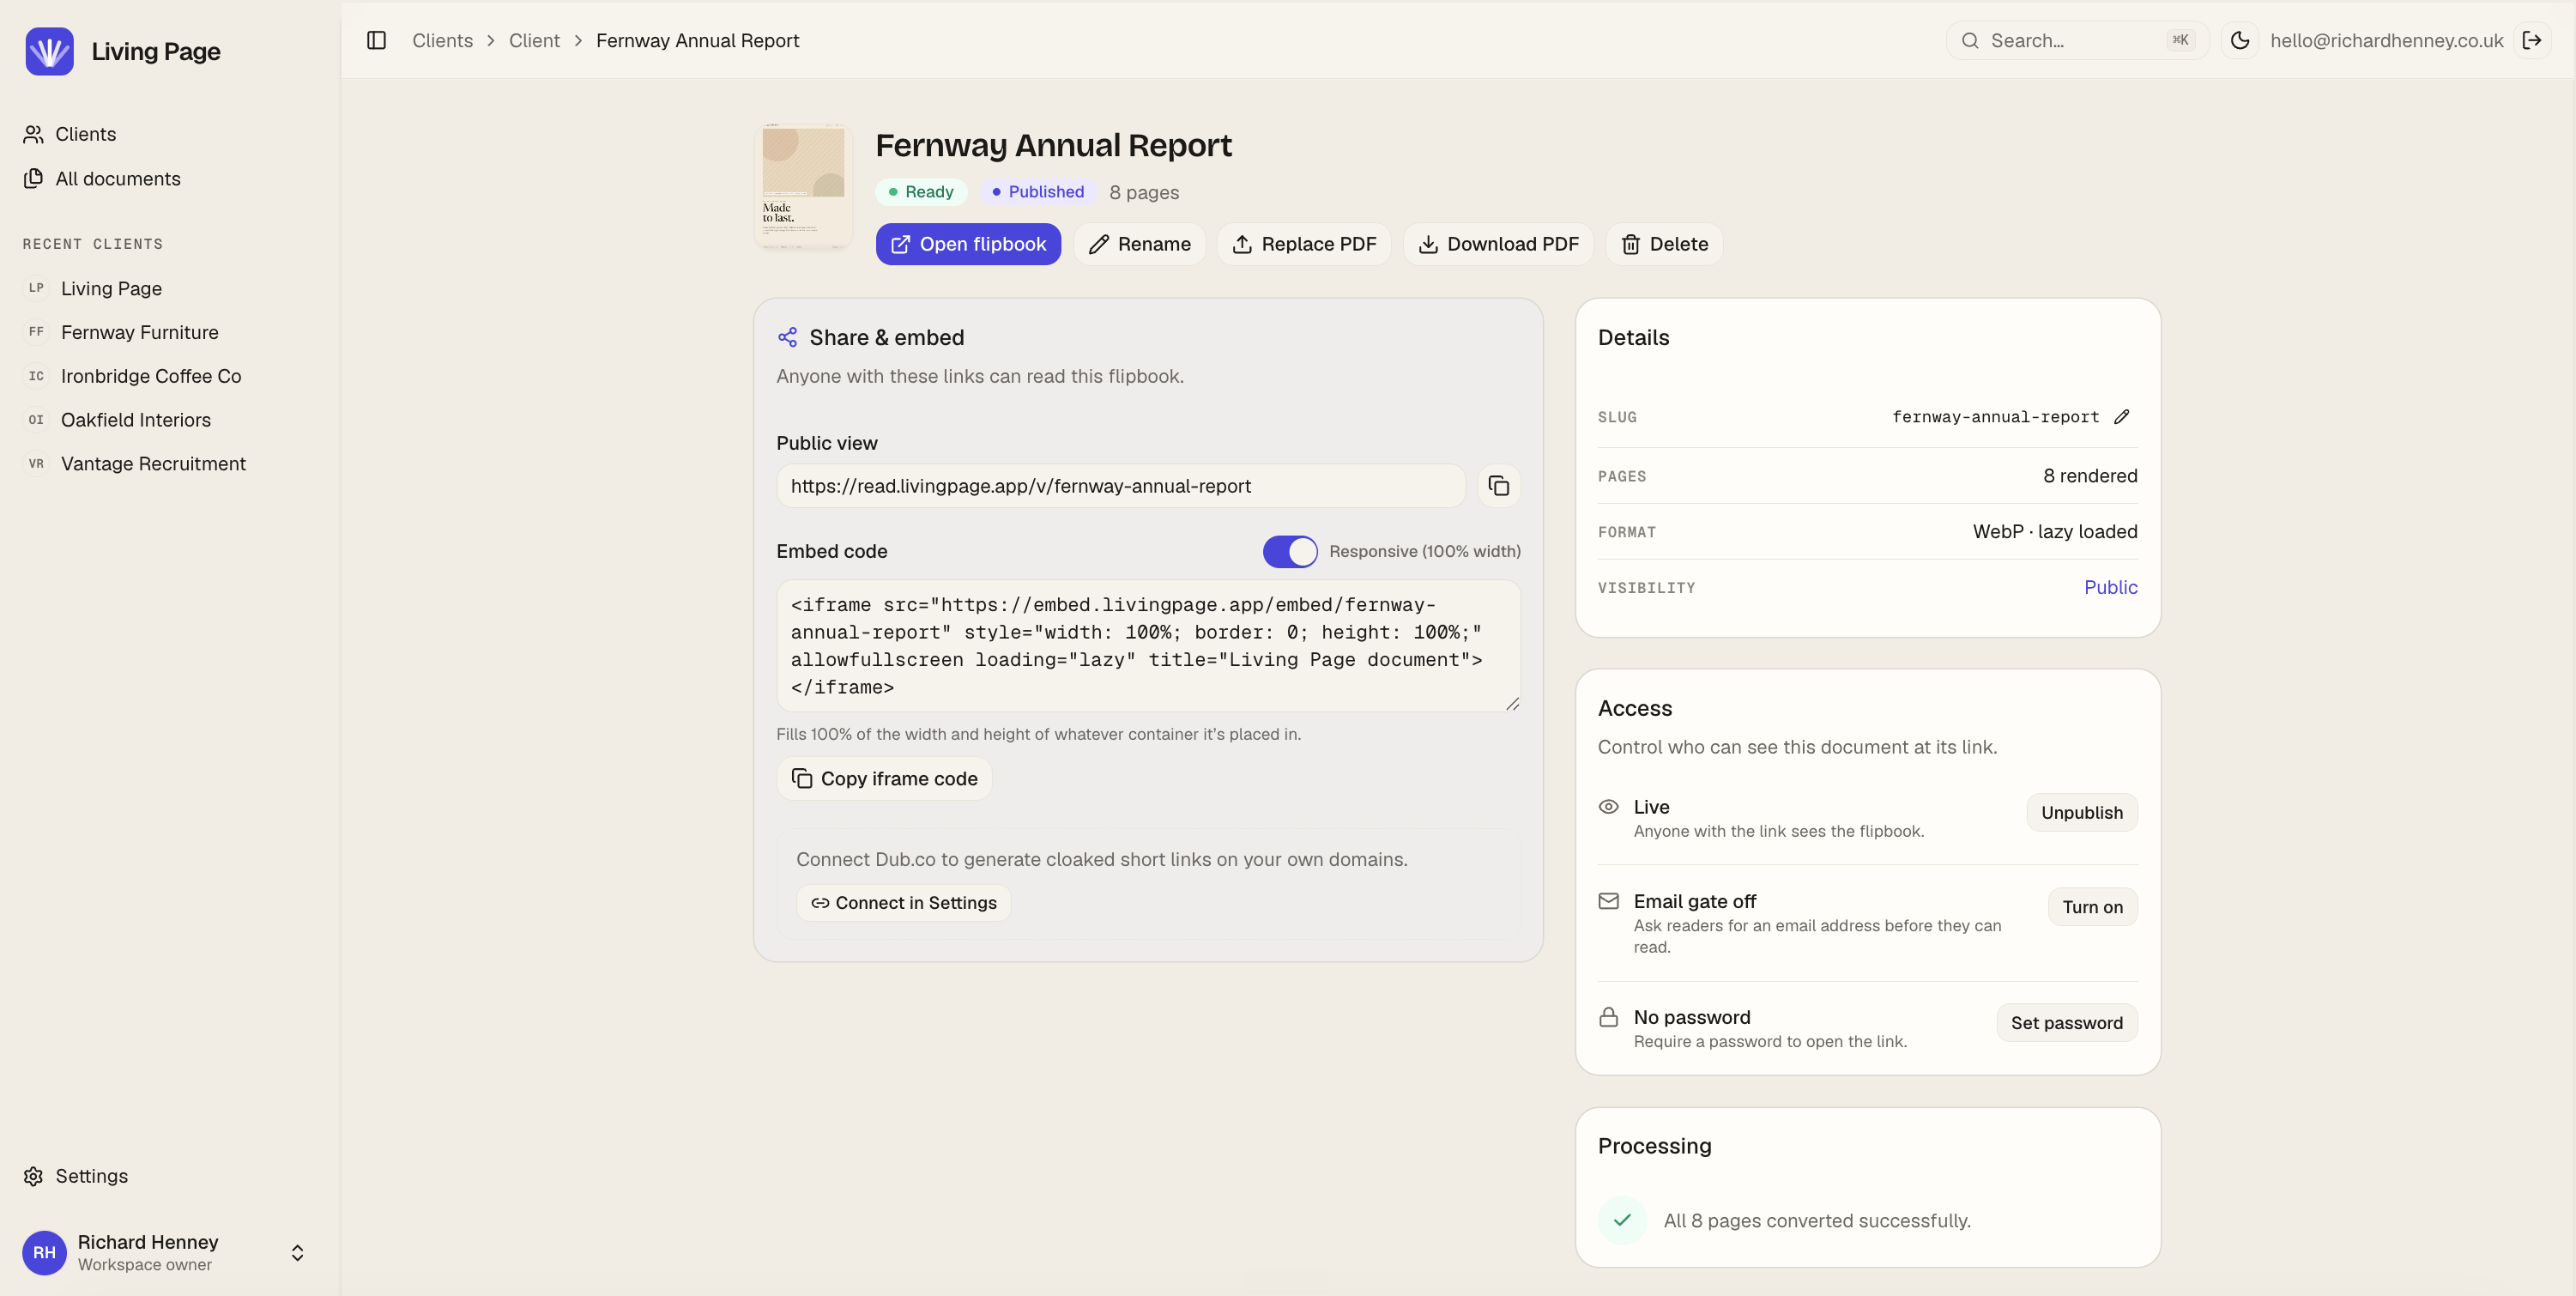Focus the Search field

[2077, 40]
